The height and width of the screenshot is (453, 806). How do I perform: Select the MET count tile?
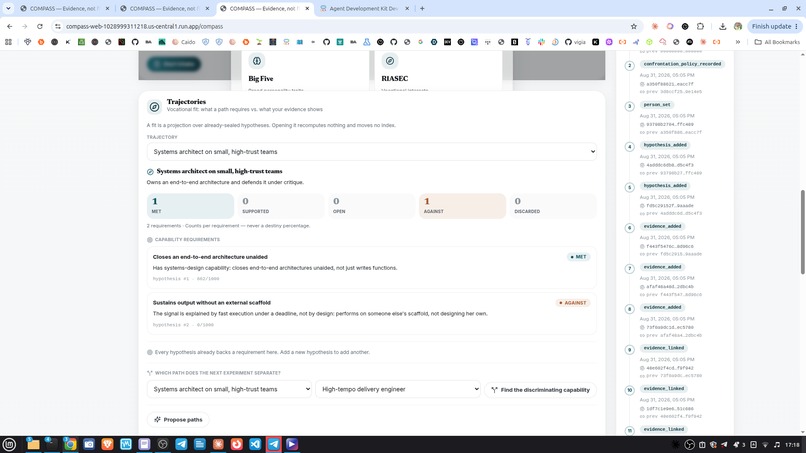pyautogui.click(x=190, y=206)
